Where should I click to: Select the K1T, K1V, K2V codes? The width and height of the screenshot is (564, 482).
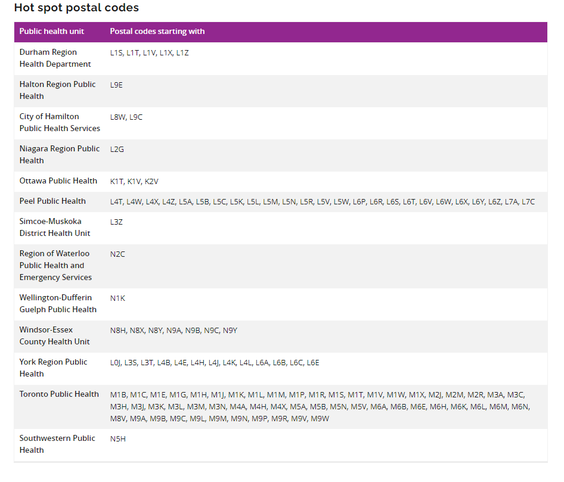pos(134,182)
